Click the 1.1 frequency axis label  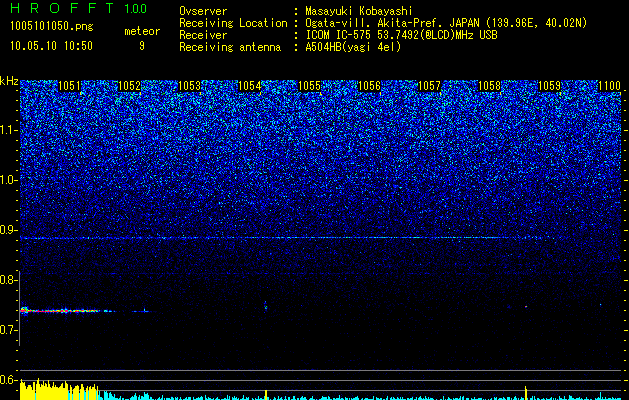point(8,130)
